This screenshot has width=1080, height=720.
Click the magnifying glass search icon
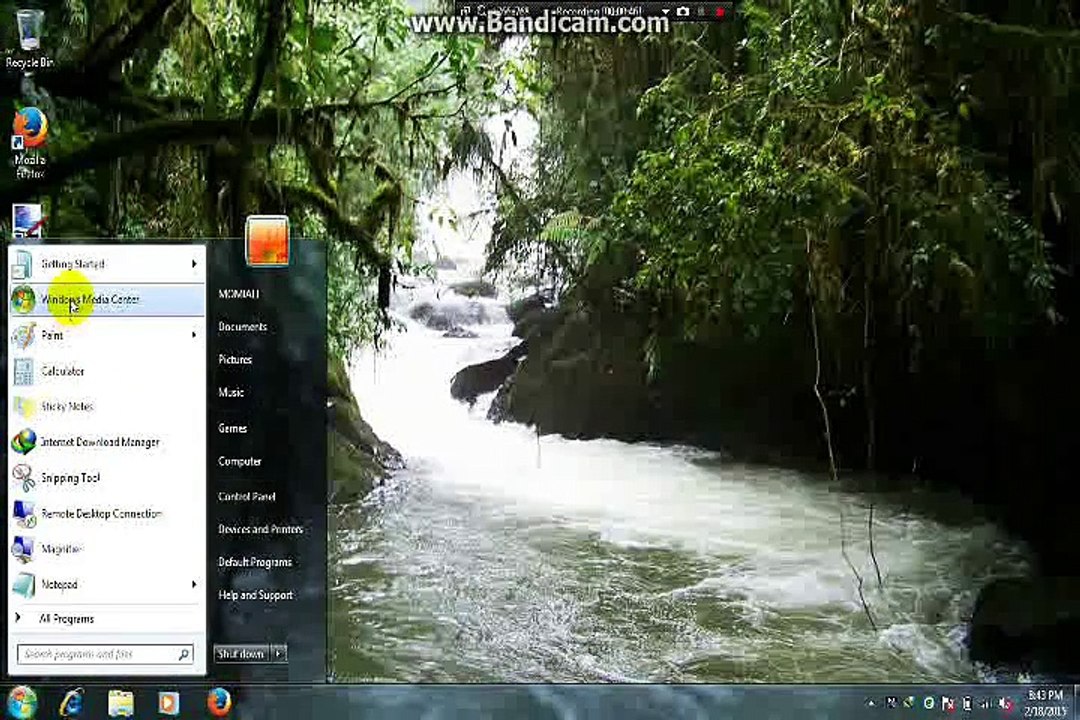[x=184, y=654]
